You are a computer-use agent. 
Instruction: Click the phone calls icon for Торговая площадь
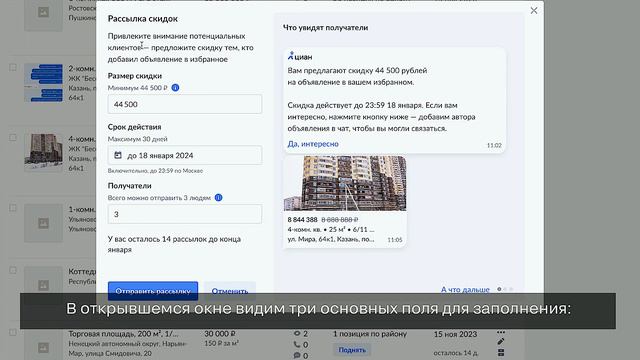pos(297,344)
